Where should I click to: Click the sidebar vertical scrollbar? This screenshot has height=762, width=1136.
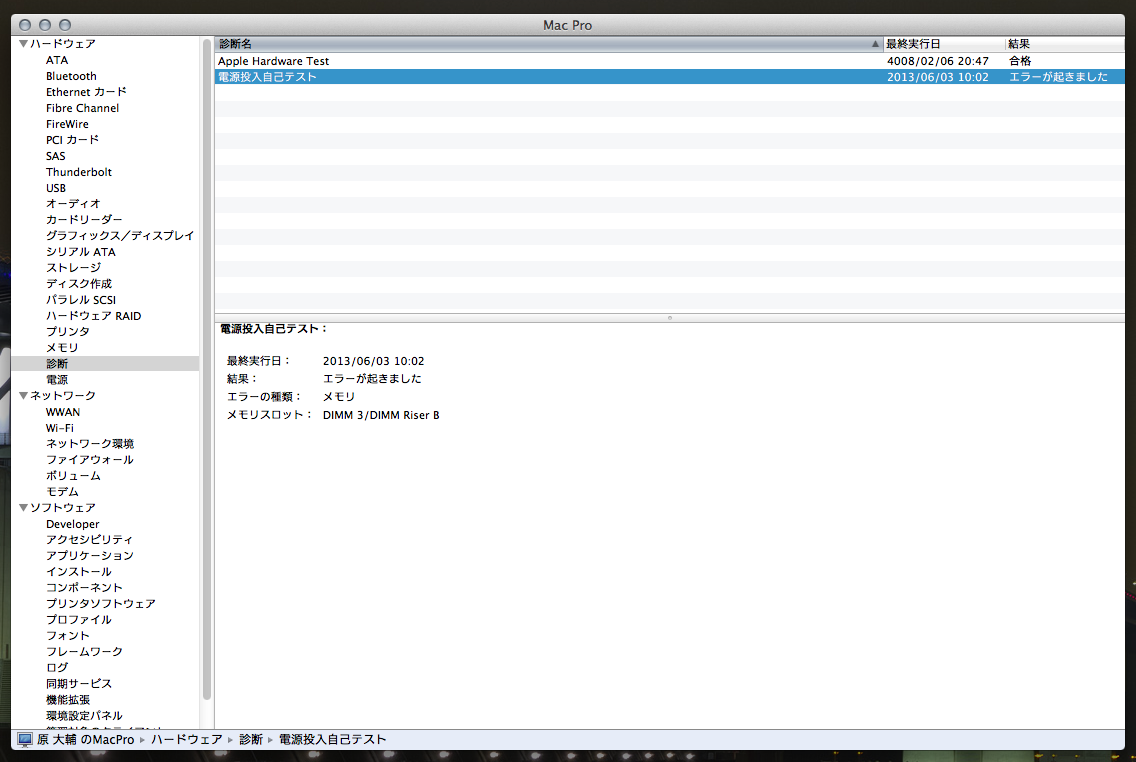coord(206,369)
